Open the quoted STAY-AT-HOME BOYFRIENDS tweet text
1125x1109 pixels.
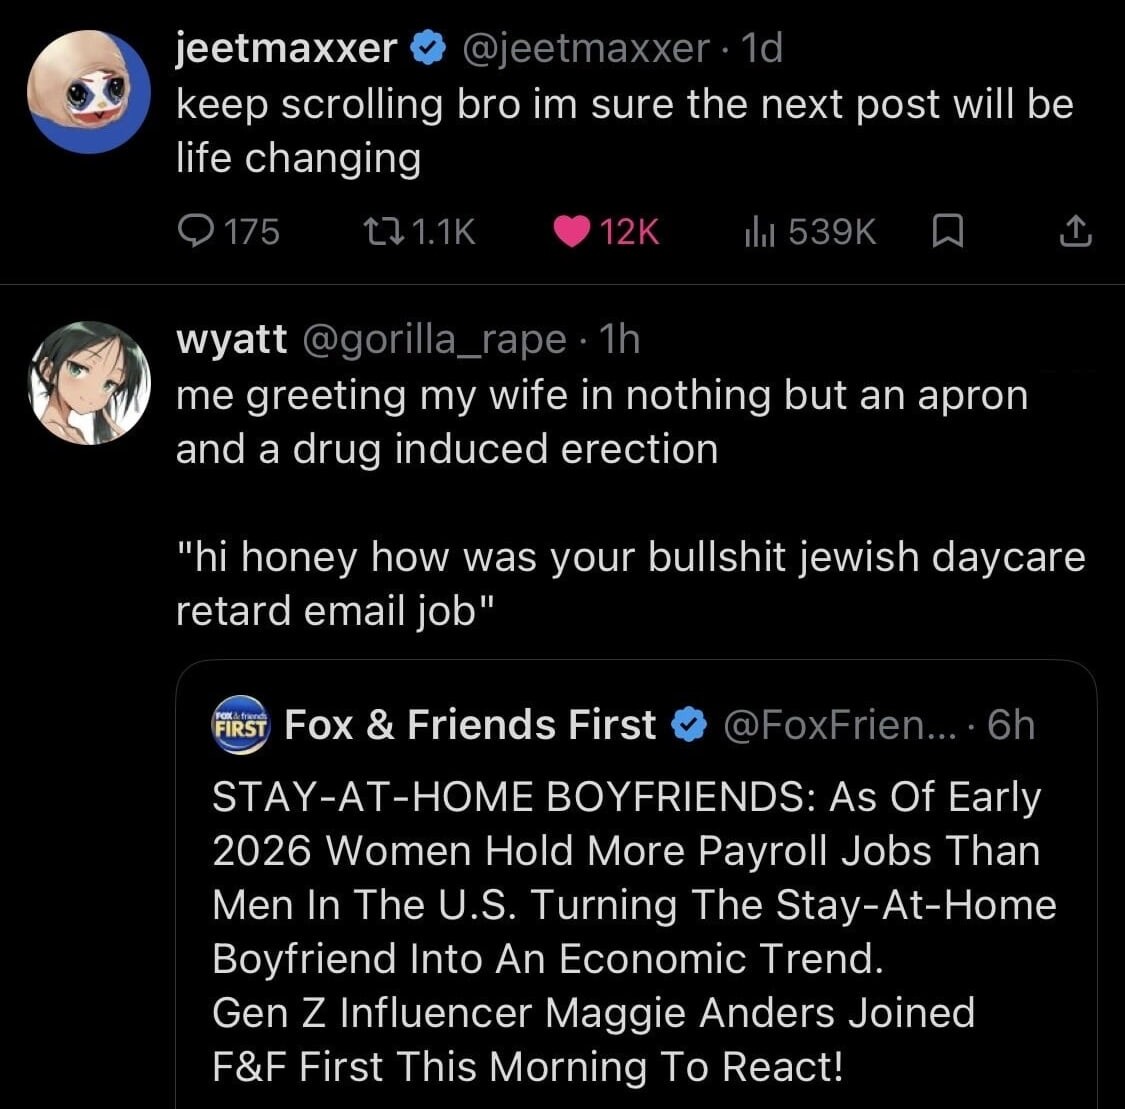pyautogui.click(x=627, y=930)
